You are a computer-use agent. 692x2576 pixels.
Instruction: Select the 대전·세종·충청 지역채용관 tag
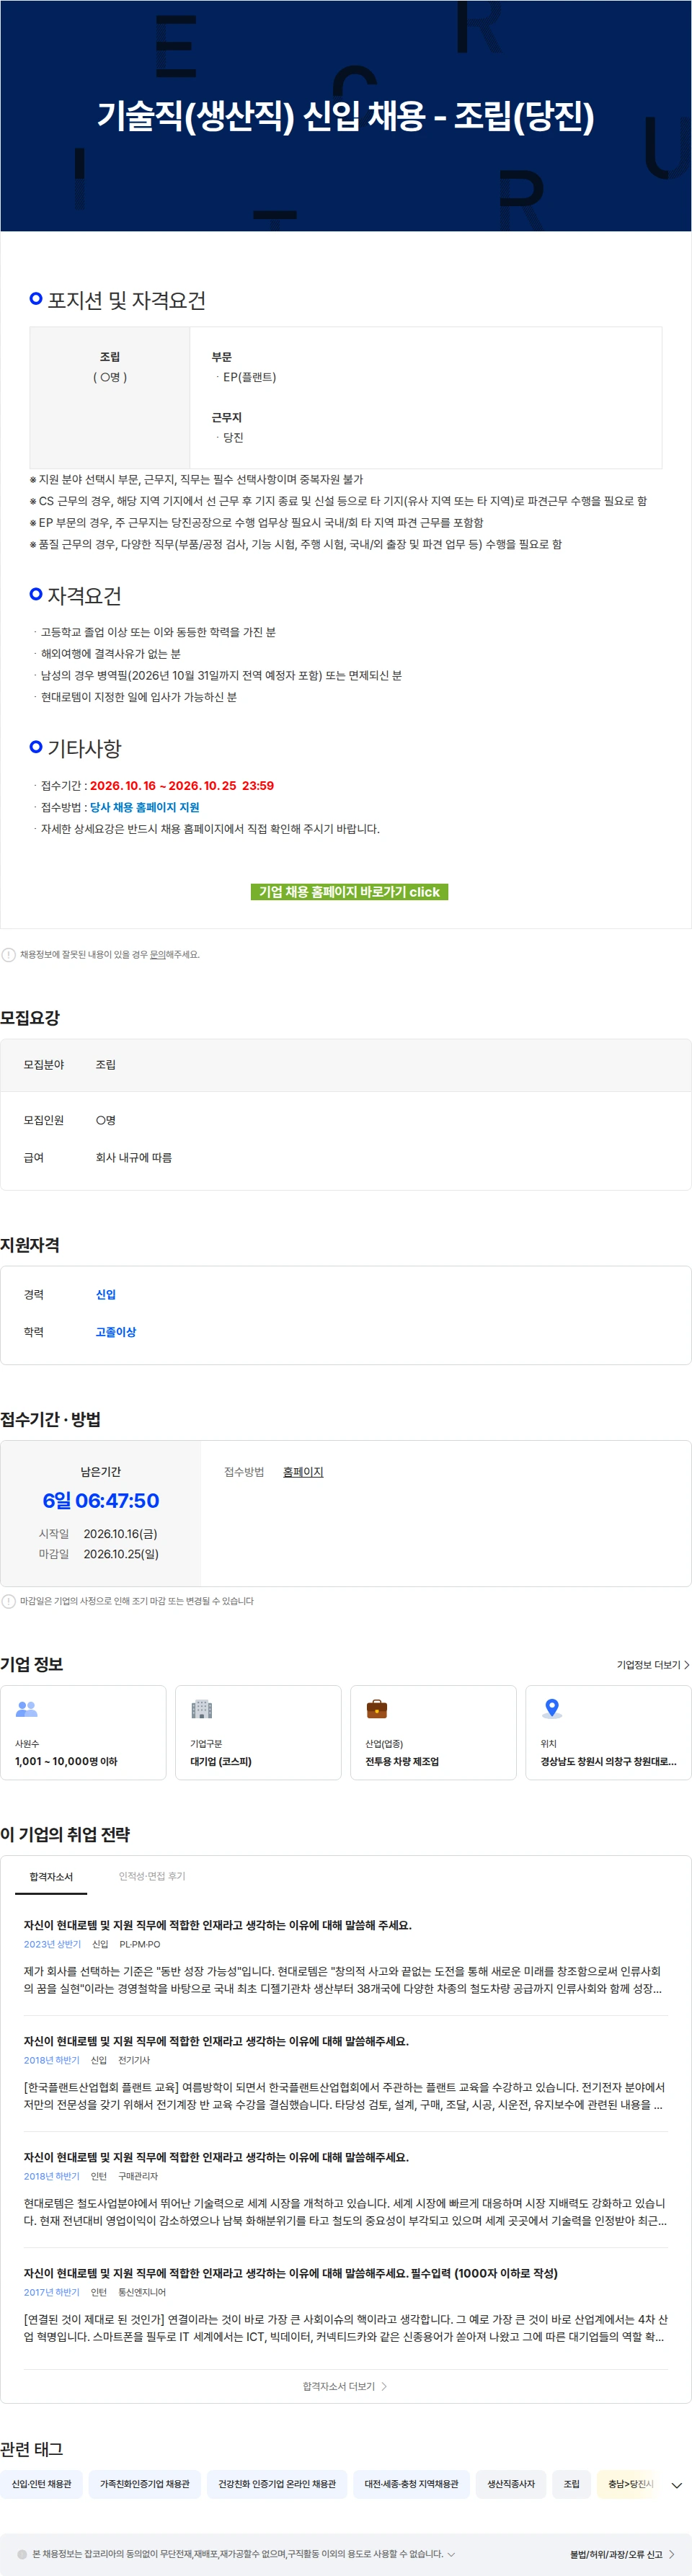click(411, 2484)
